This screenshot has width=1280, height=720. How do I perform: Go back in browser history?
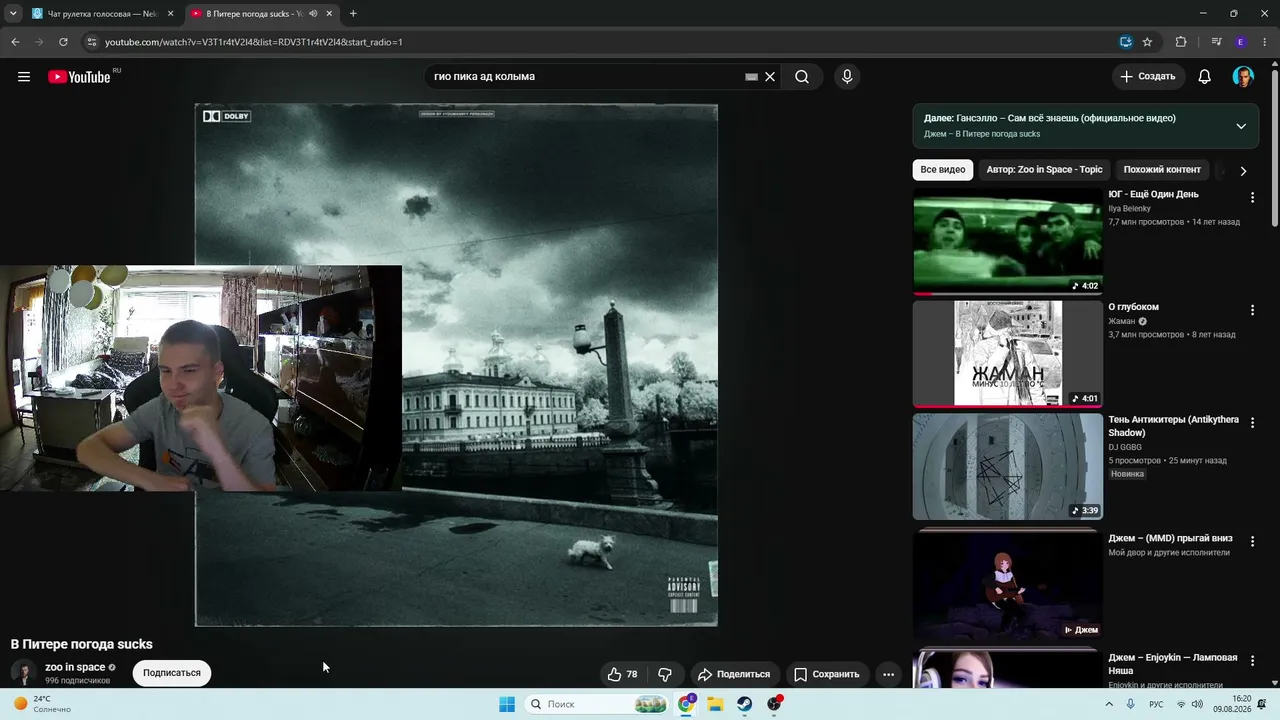(15, 42)
